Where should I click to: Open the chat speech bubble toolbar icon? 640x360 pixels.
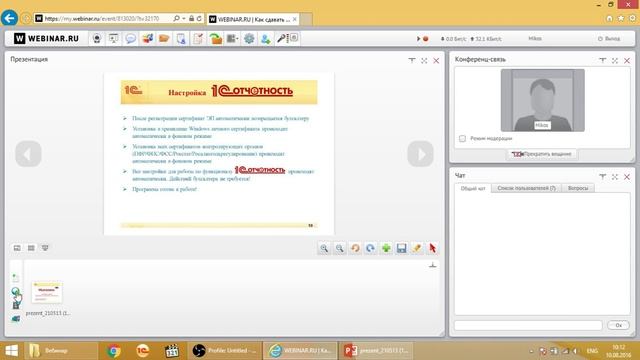click(x=130, y=38)
